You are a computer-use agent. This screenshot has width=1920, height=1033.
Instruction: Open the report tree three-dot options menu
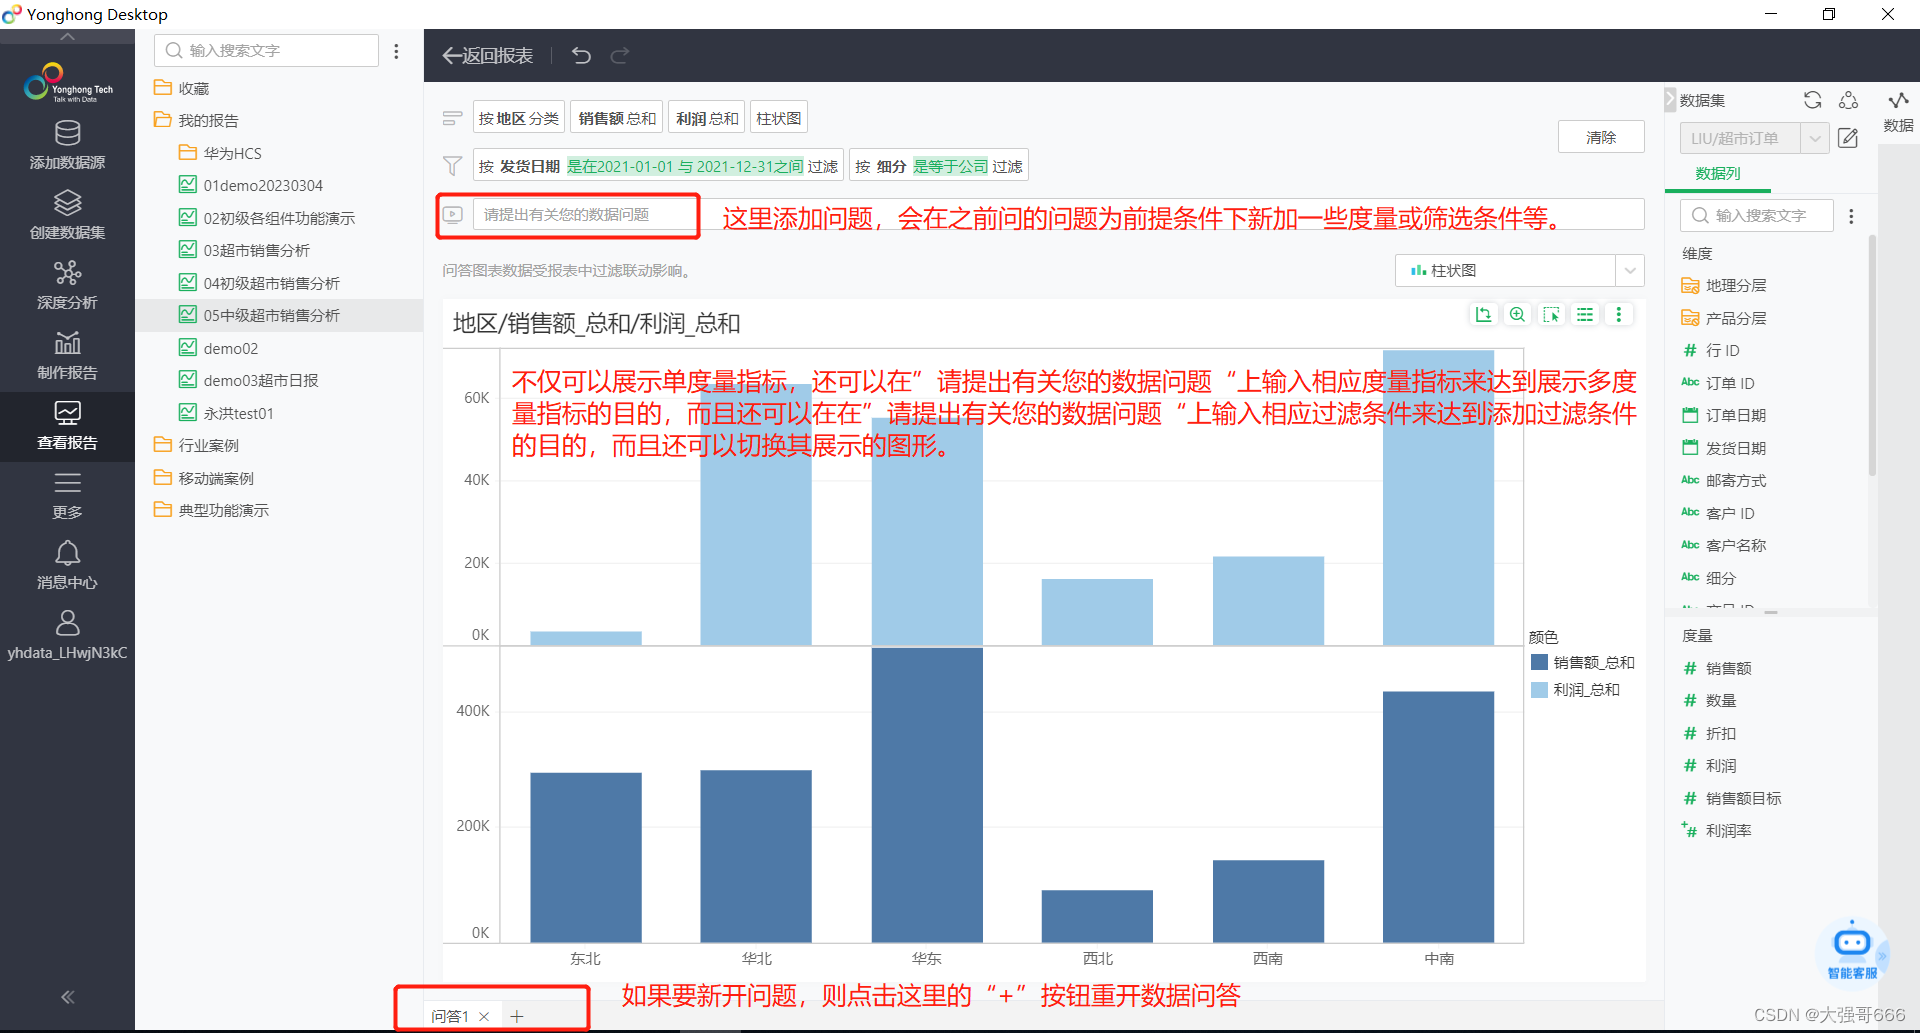click(x=396, y=51)
